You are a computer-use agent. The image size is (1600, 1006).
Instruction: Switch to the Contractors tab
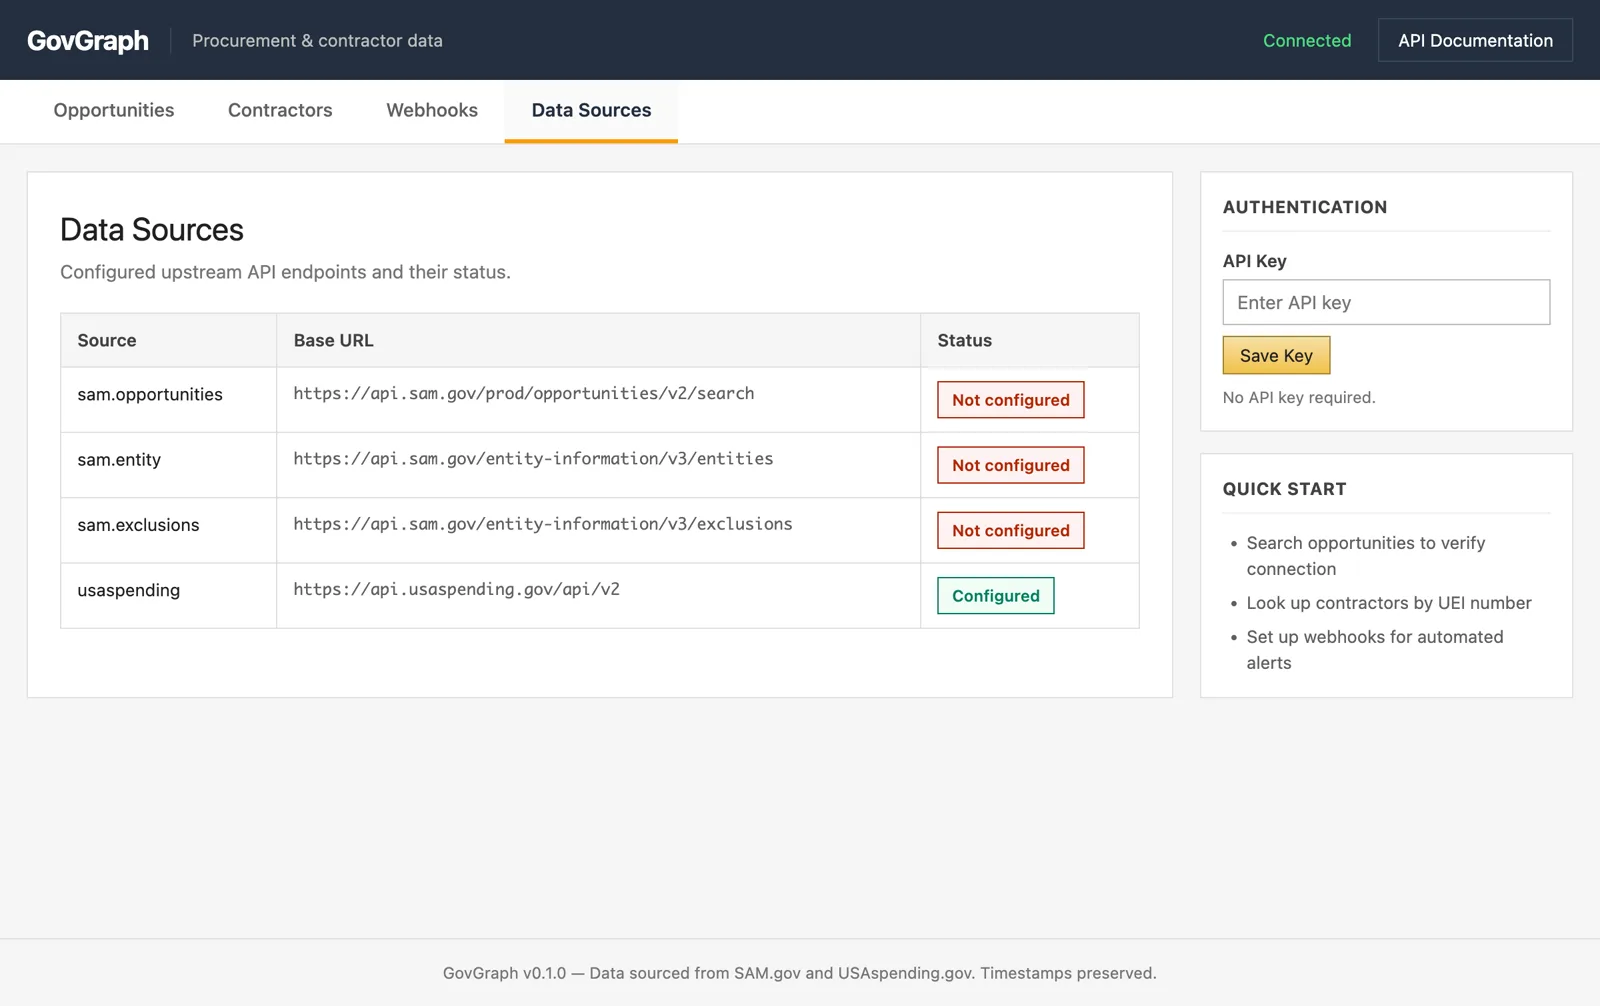point(280,111)
